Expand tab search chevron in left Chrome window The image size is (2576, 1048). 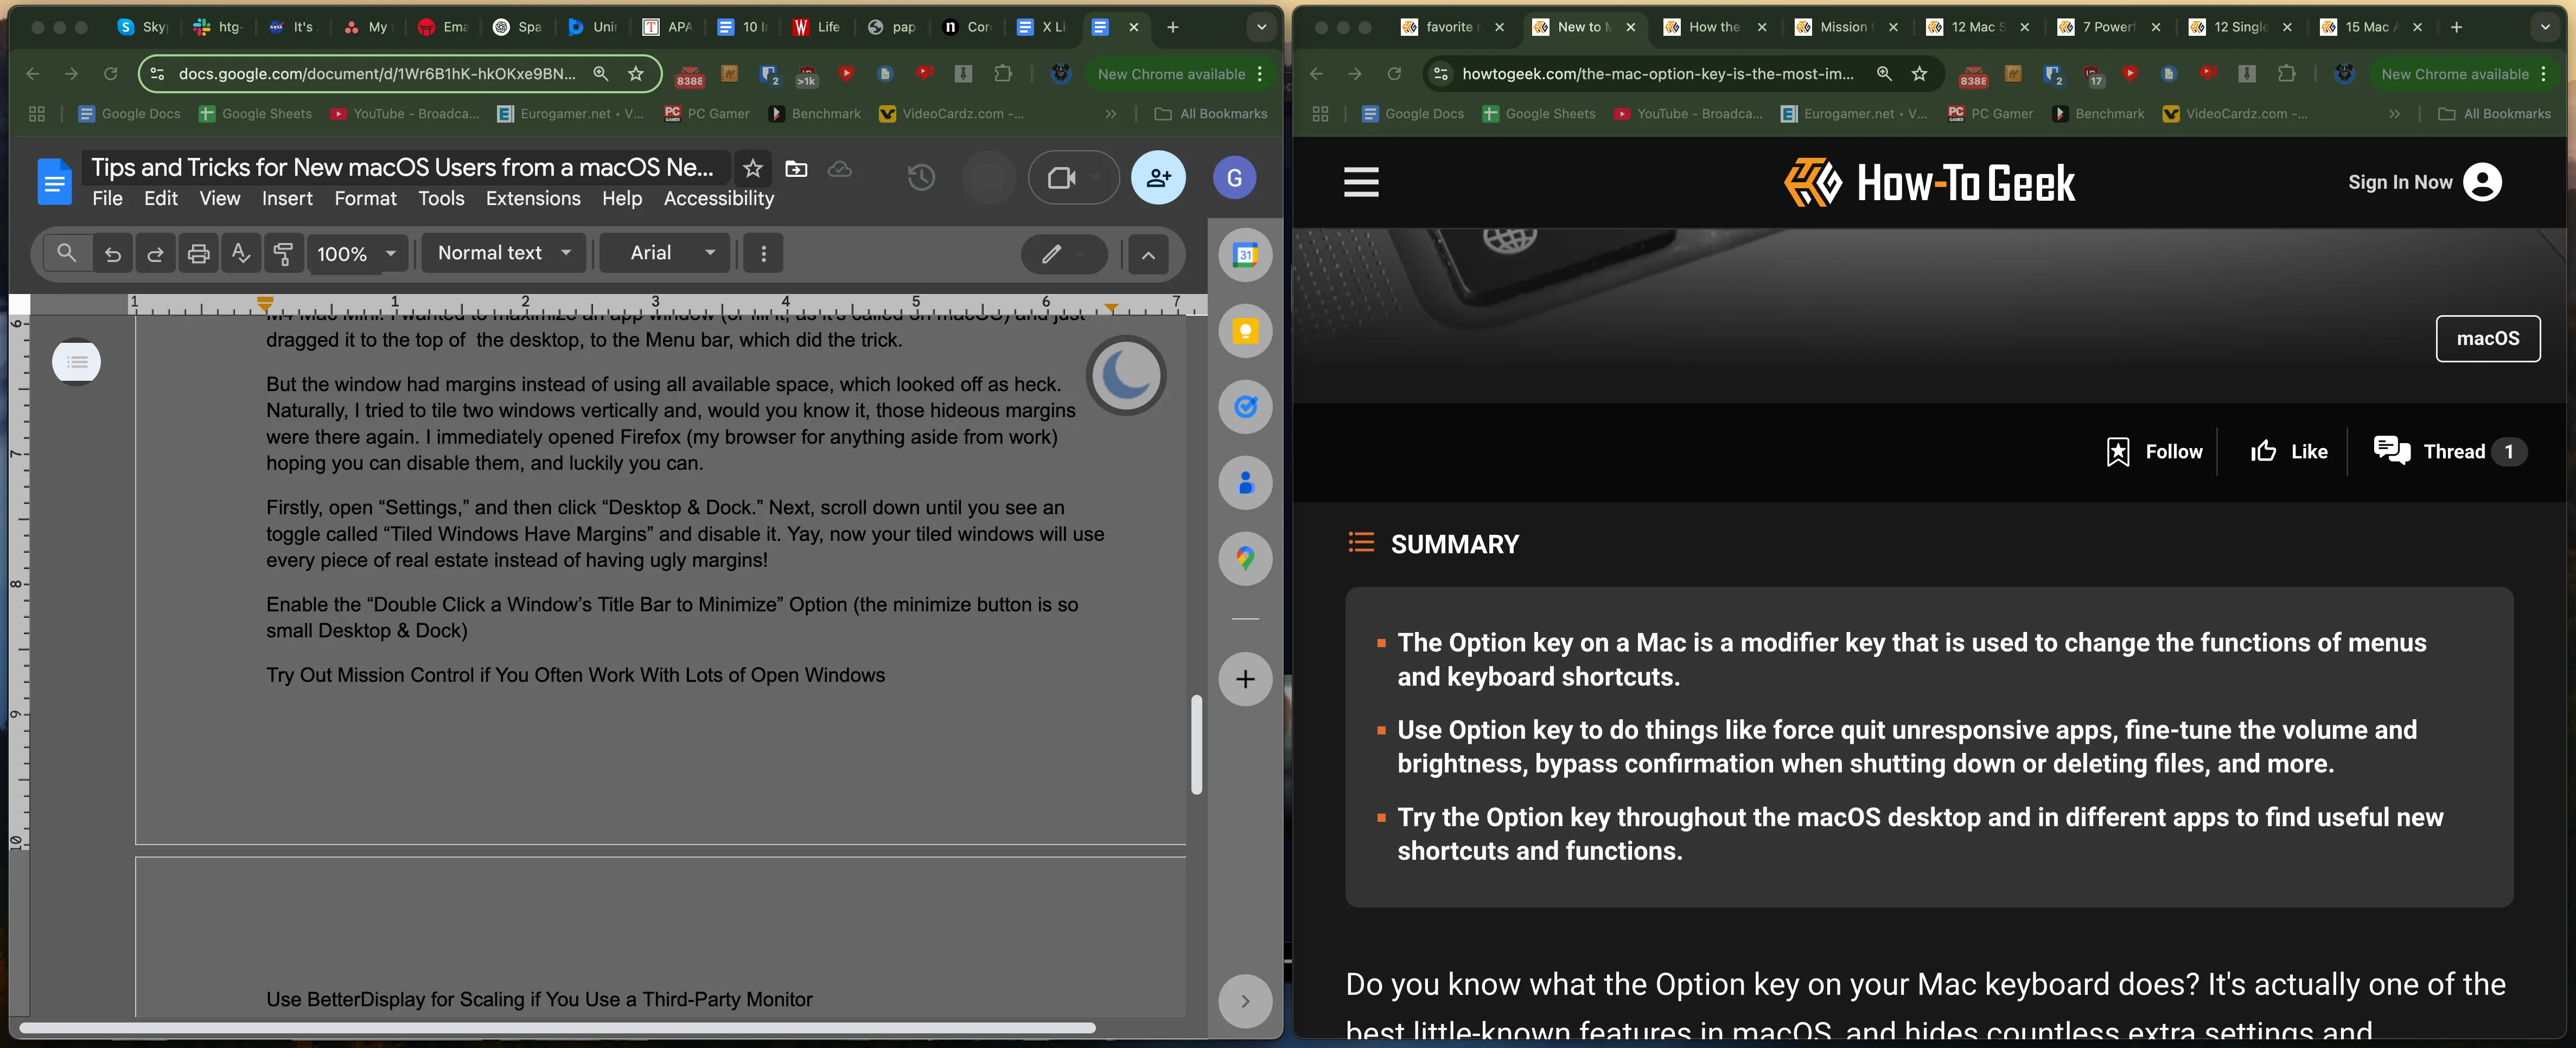tap(1262, 27)
